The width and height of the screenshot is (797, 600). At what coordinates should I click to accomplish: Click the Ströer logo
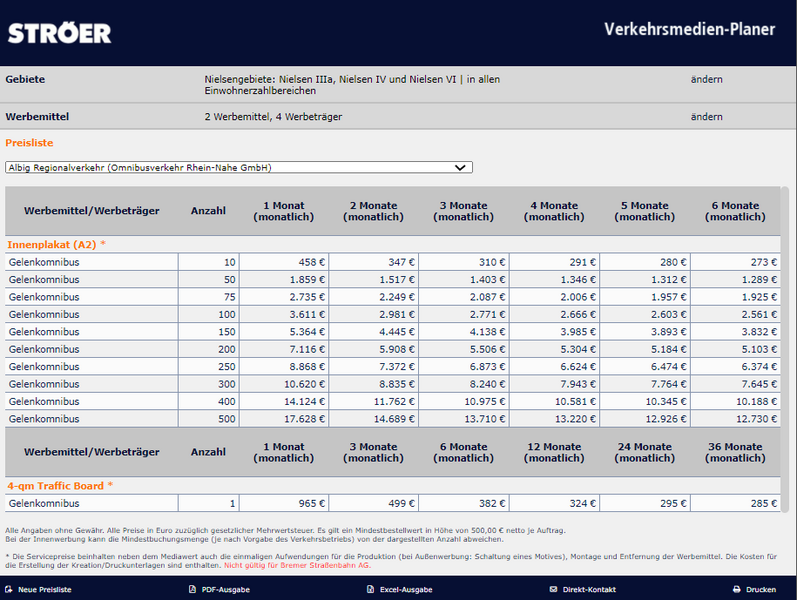point(59,34)
